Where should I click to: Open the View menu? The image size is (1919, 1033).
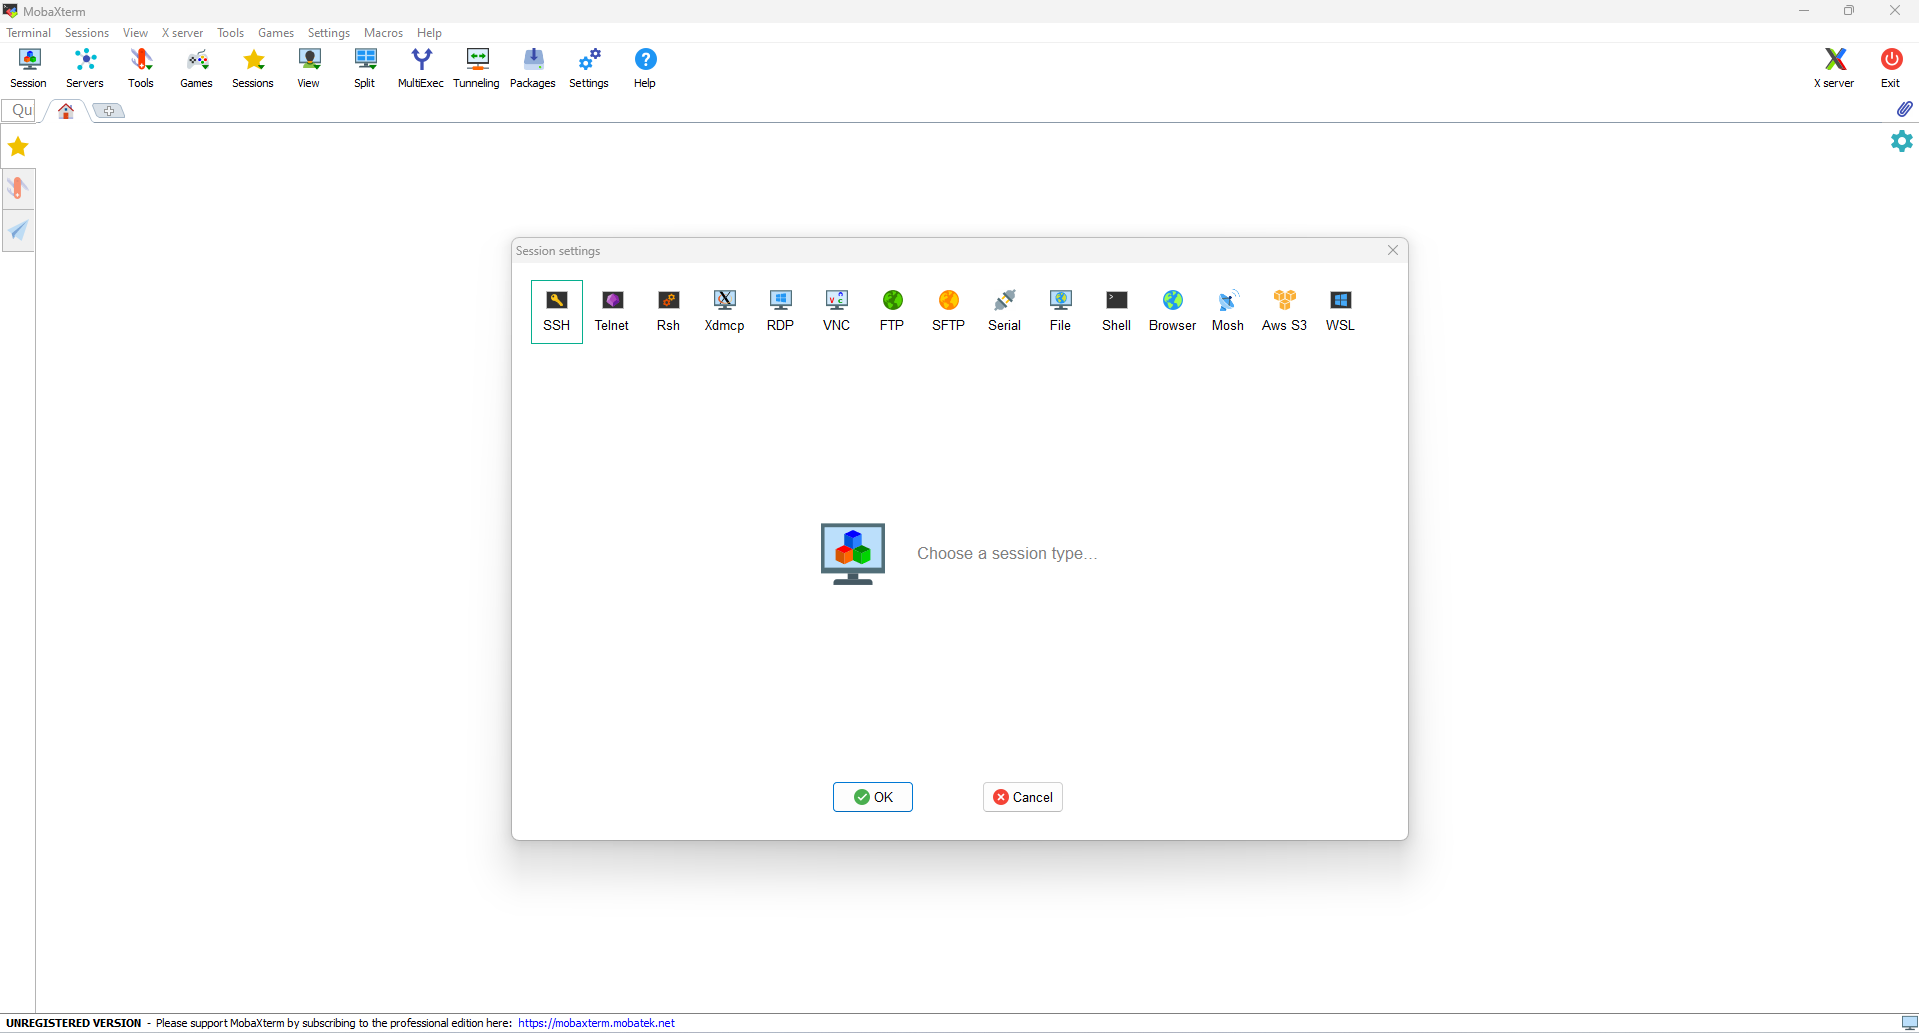(x=135, y=33)
